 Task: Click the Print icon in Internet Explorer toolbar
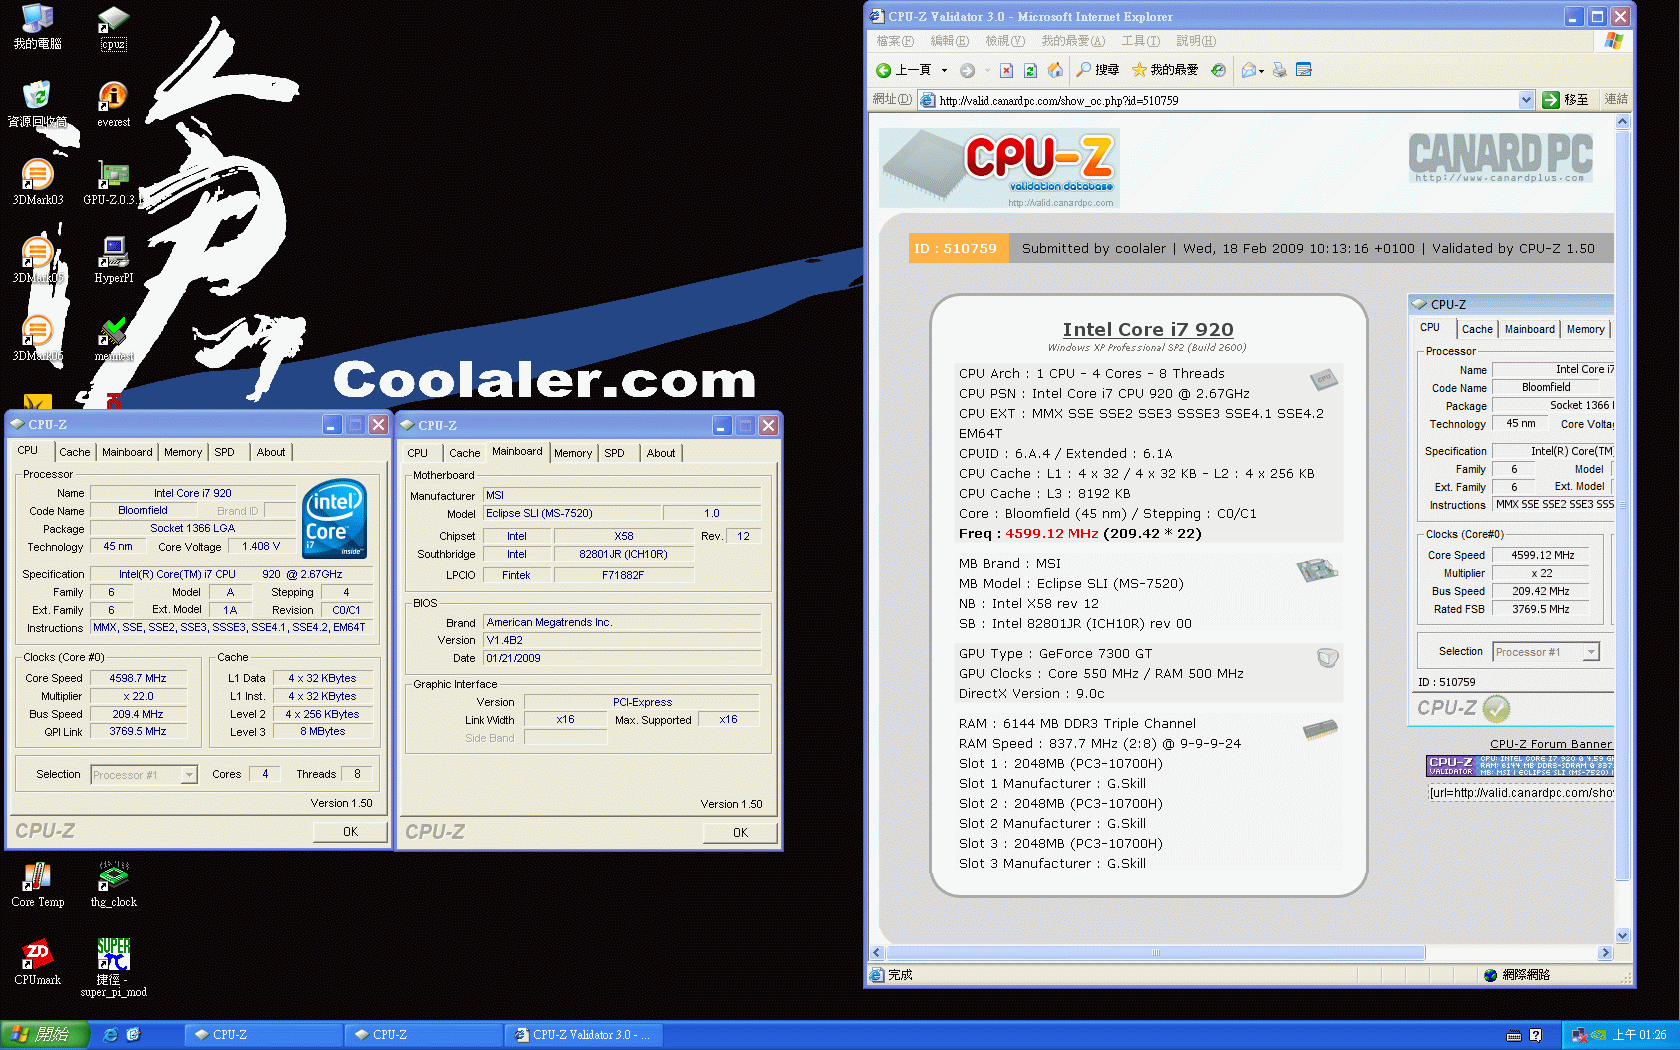tap(1279, 70)
